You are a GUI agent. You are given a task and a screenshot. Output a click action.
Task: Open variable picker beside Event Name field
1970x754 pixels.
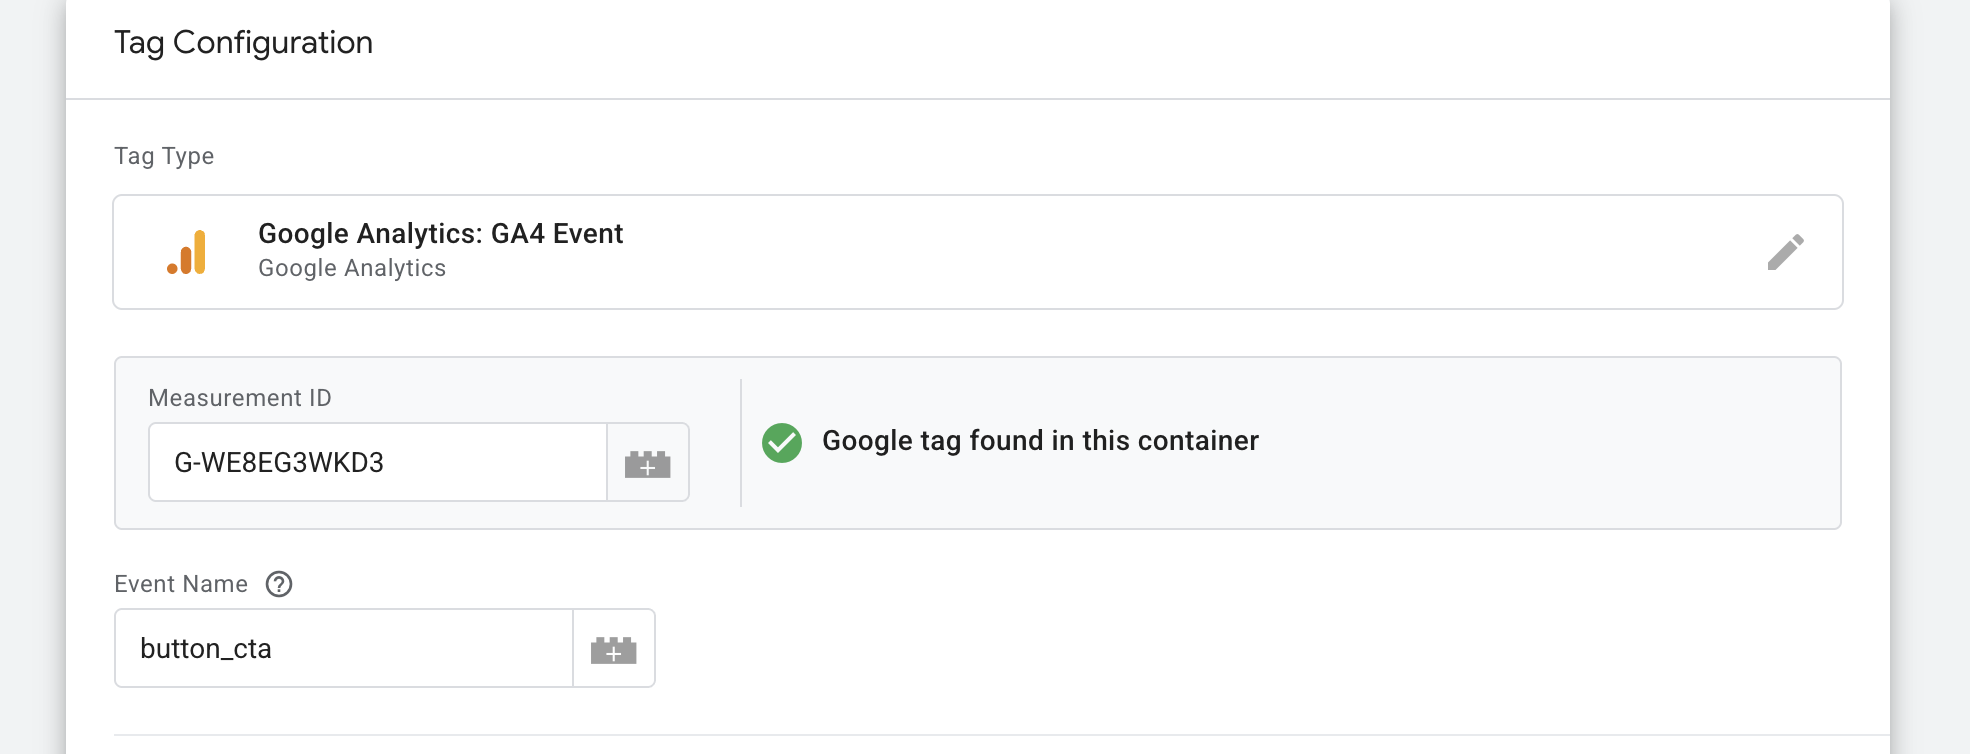tap(614, 649)
